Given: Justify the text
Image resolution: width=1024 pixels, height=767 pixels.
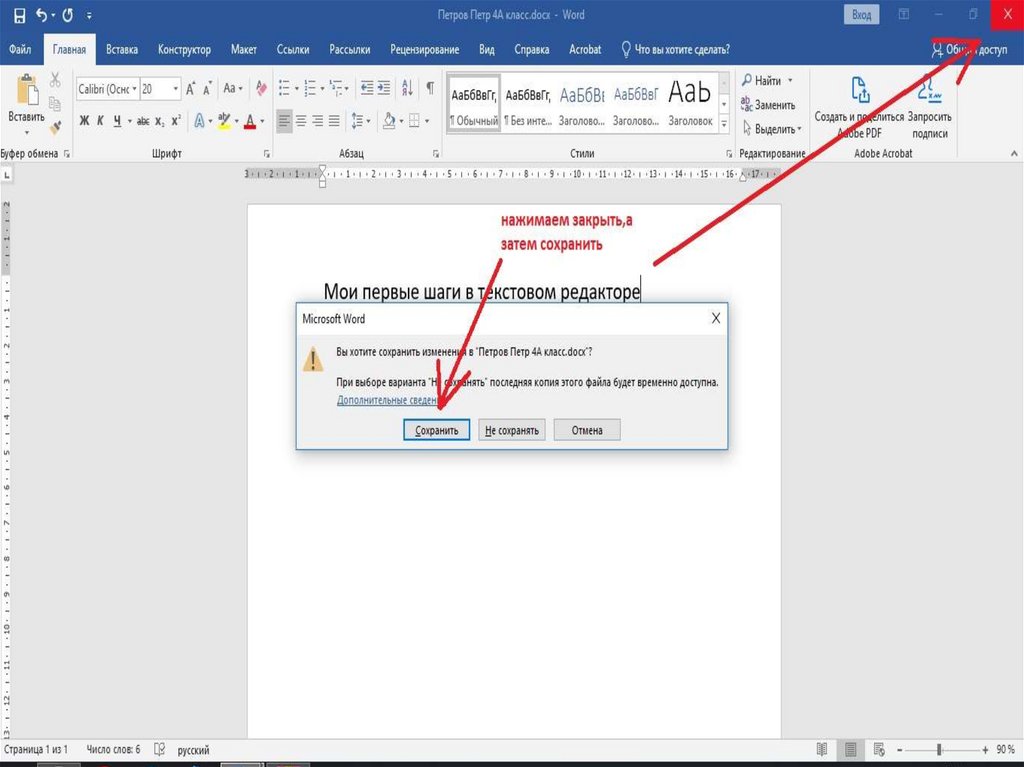Looking at the screenshot, I should click(x=334, y=121).
